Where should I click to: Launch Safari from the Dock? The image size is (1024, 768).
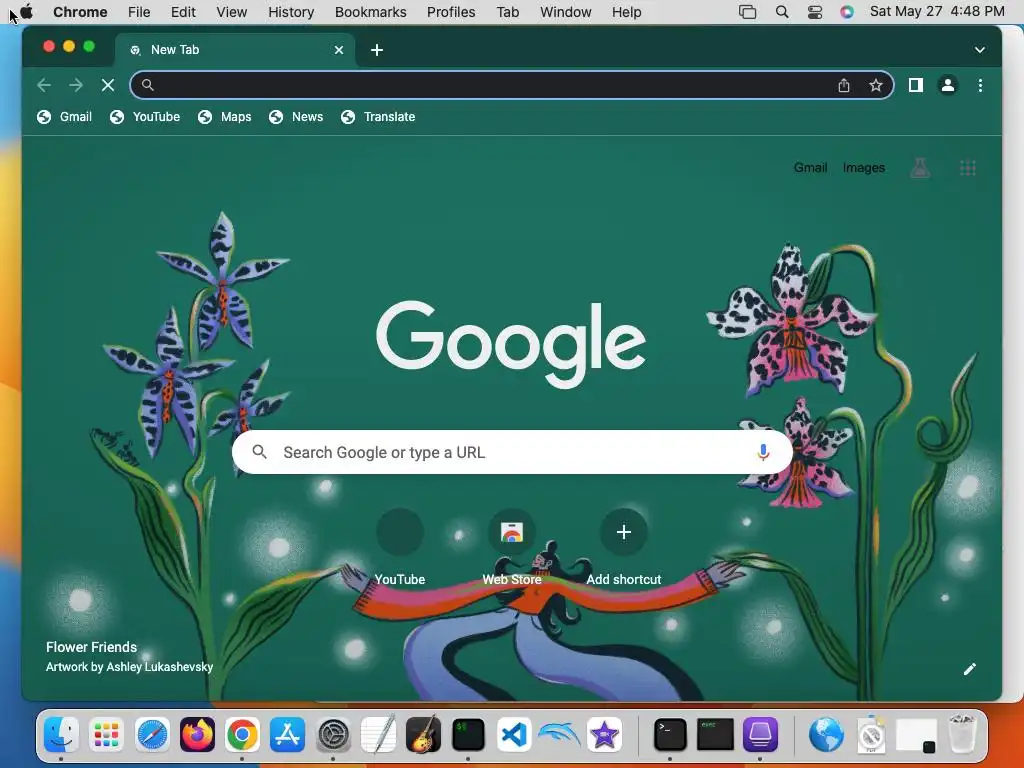tap(152, 735)
